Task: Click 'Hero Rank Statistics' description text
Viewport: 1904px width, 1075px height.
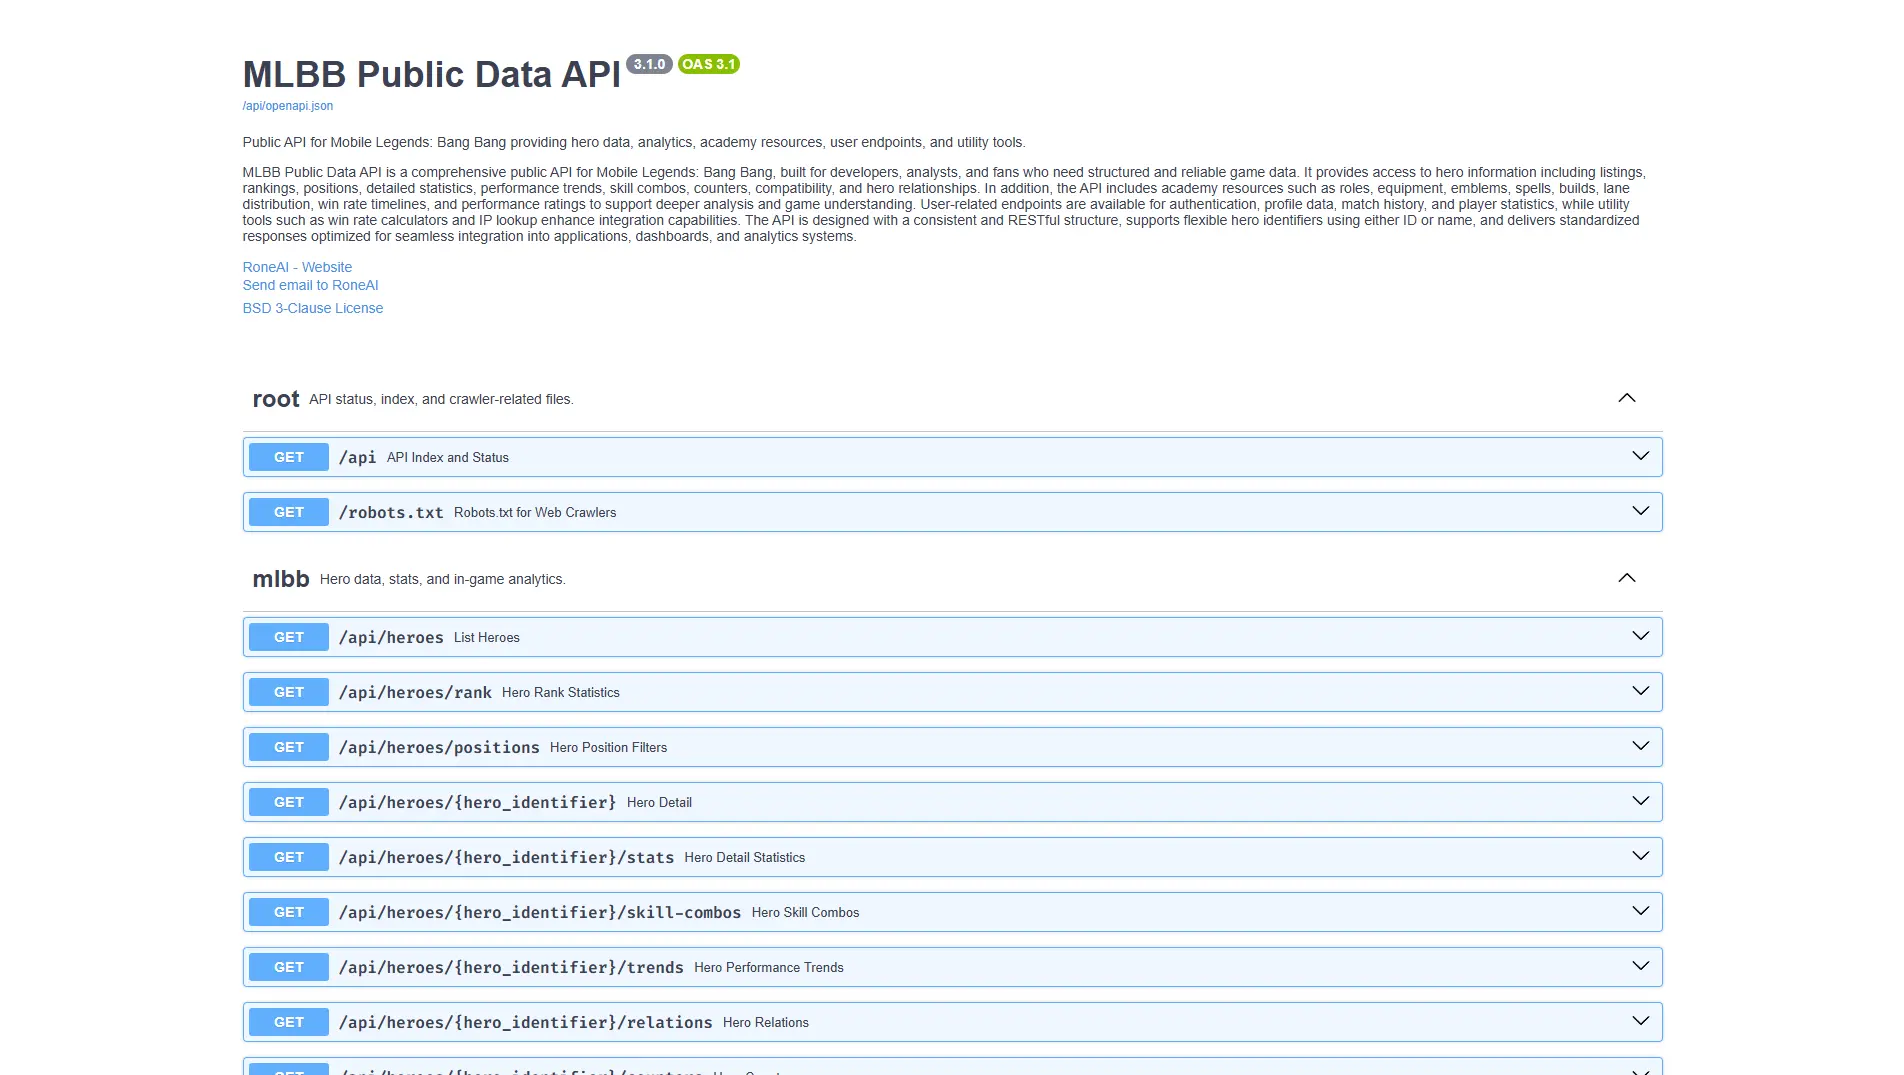Action: [561, 692]
